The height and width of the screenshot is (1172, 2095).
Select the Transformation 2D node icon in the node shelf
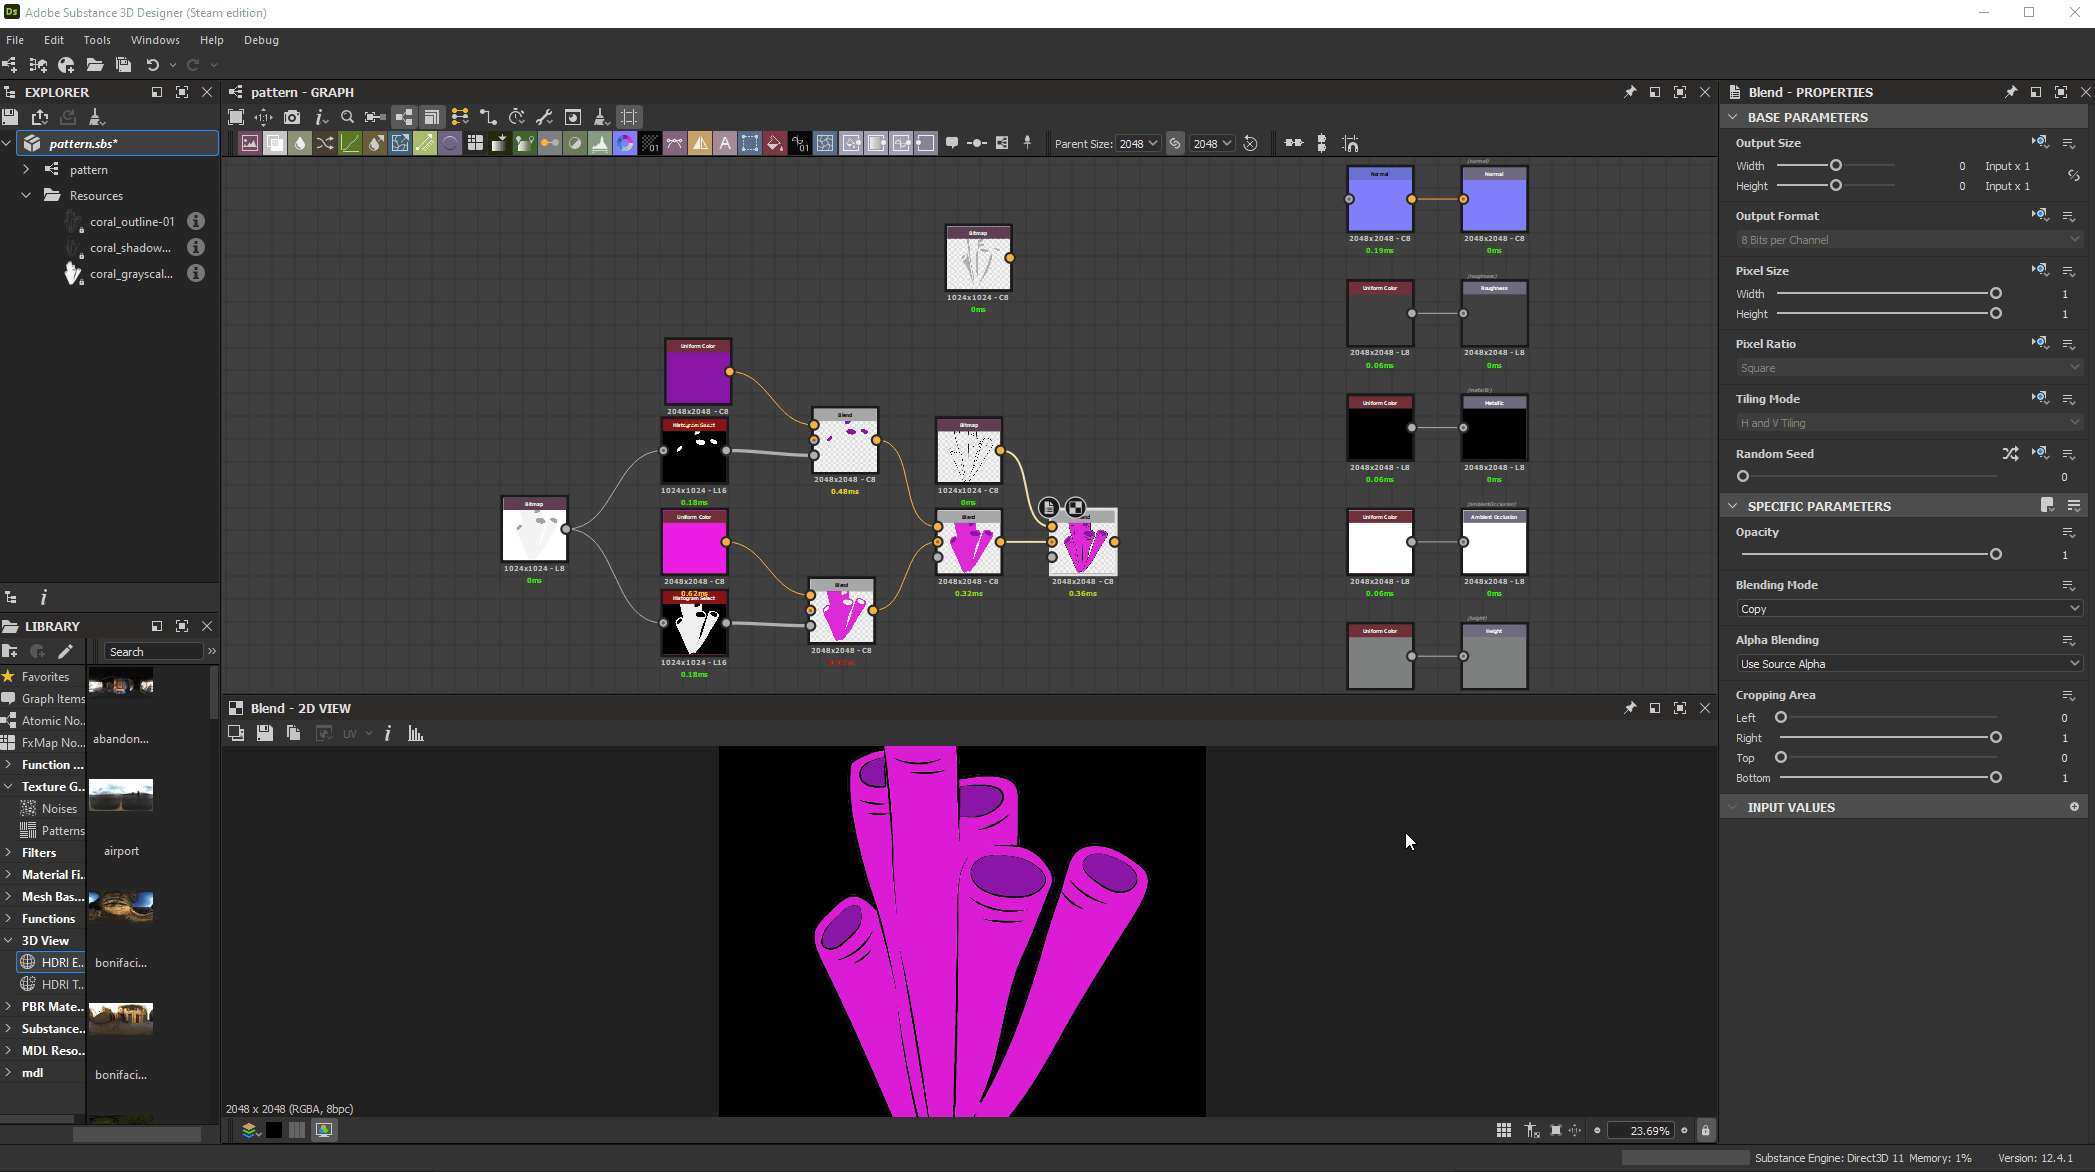point(425,143)
